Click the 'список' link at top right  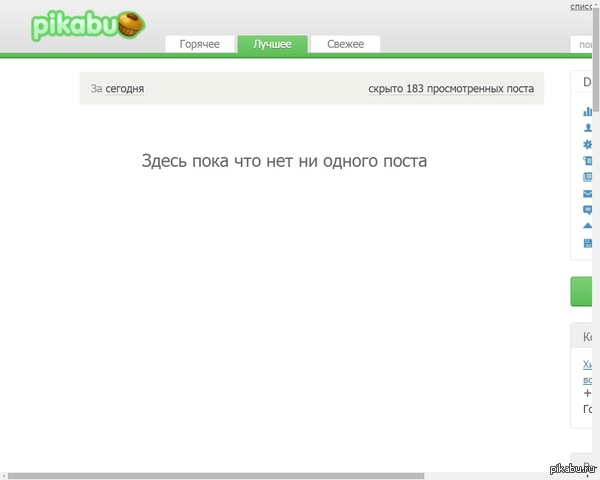pos(581,6)
